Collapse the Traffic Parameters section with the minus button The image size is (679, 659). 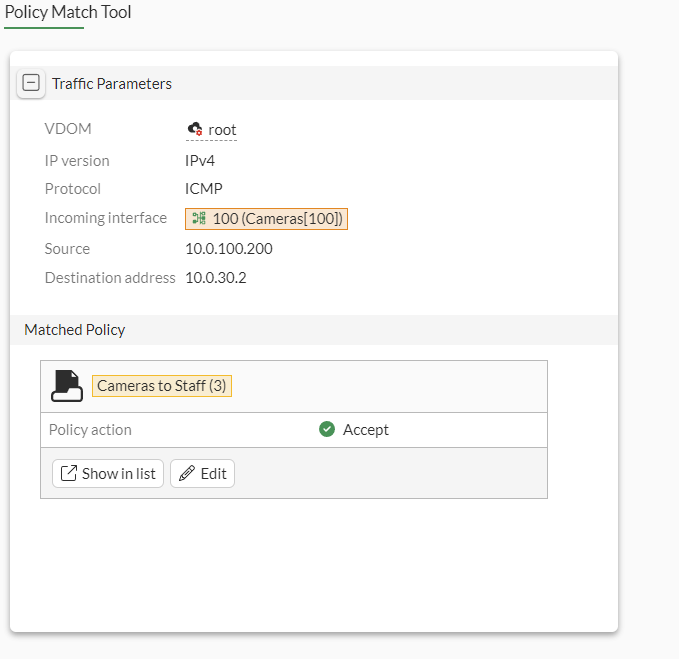point(31,84)
